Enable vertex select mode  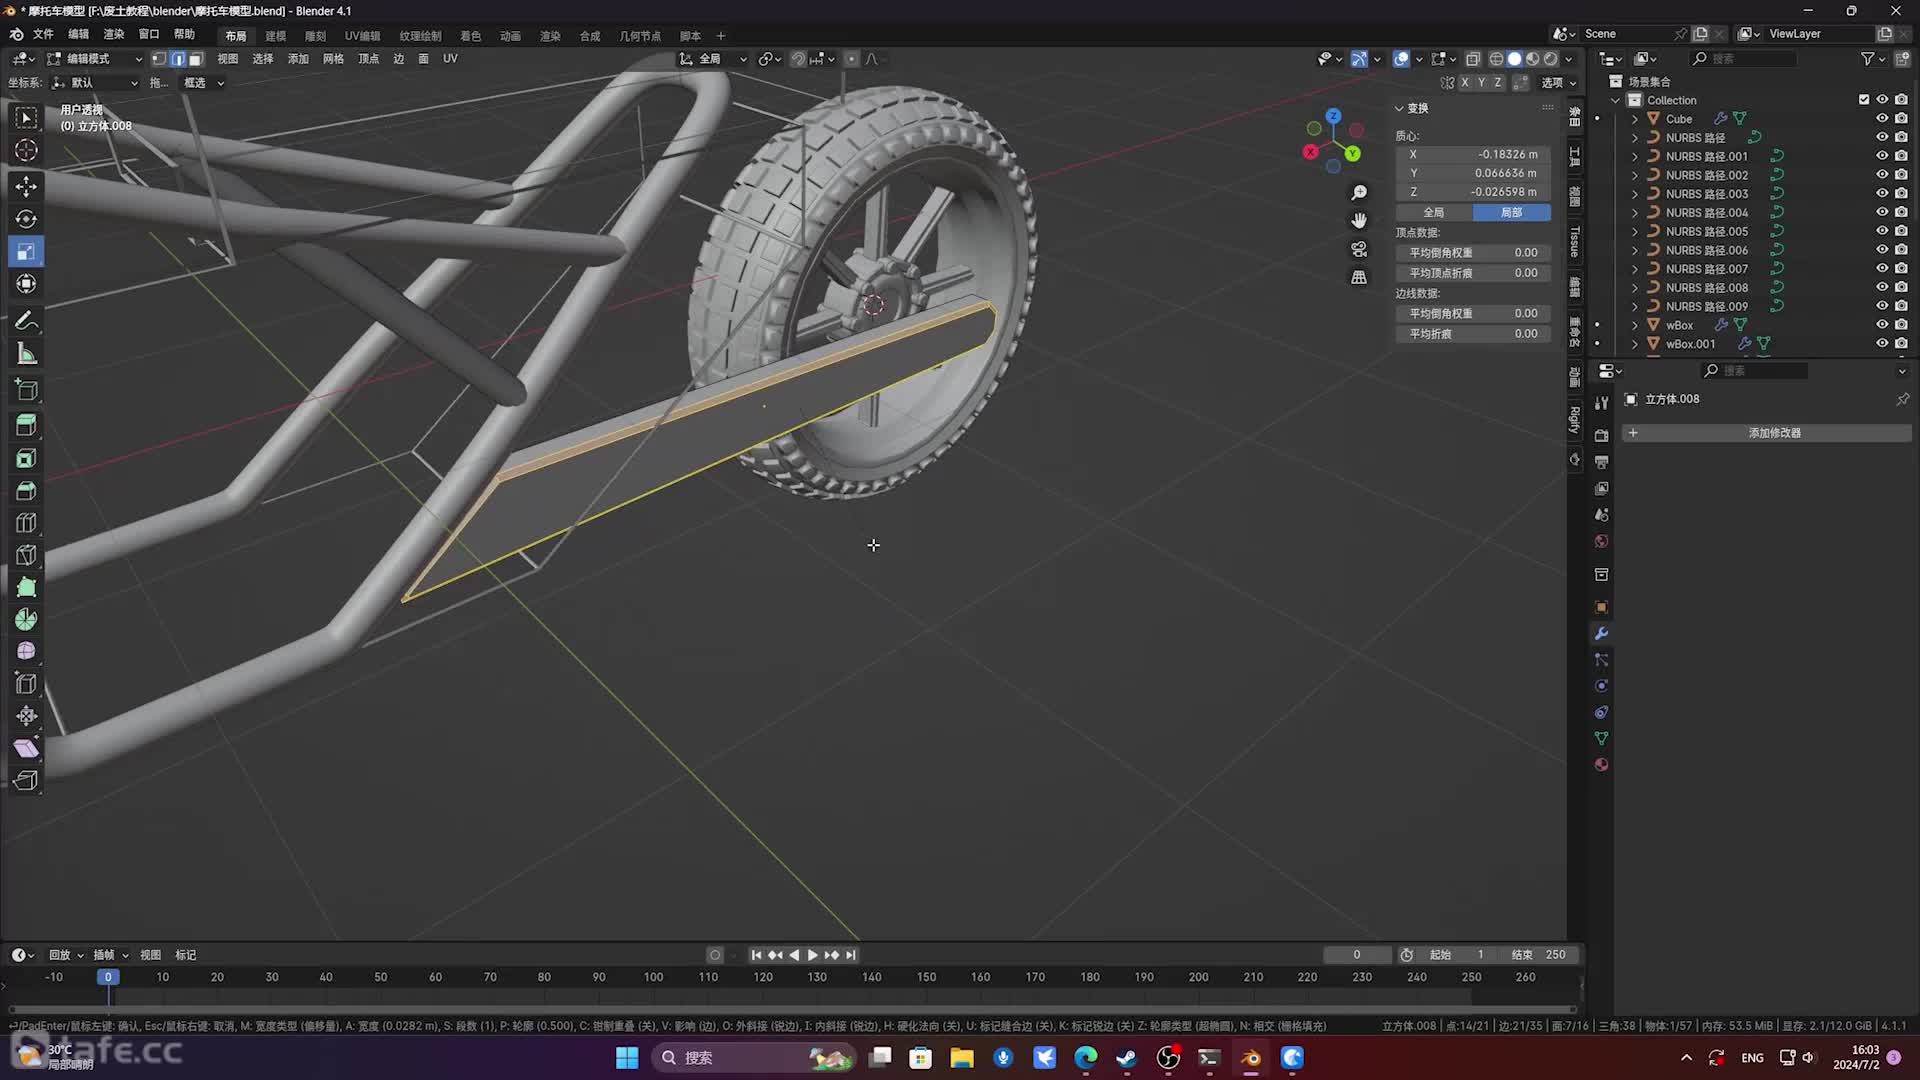click(x=159, y=59)
